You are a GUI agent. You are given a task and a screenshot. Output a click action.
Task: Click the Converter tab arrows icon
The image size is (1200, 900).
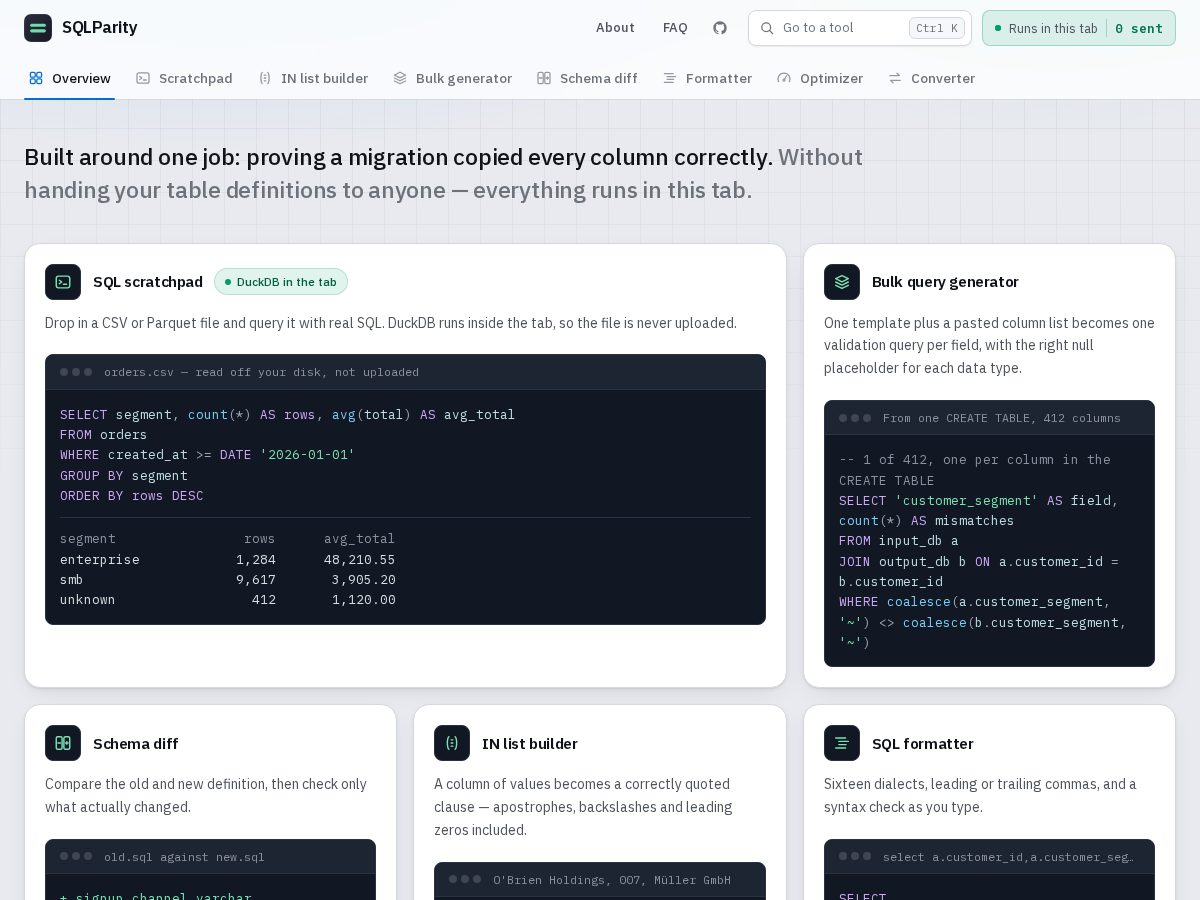pos(895,78)
